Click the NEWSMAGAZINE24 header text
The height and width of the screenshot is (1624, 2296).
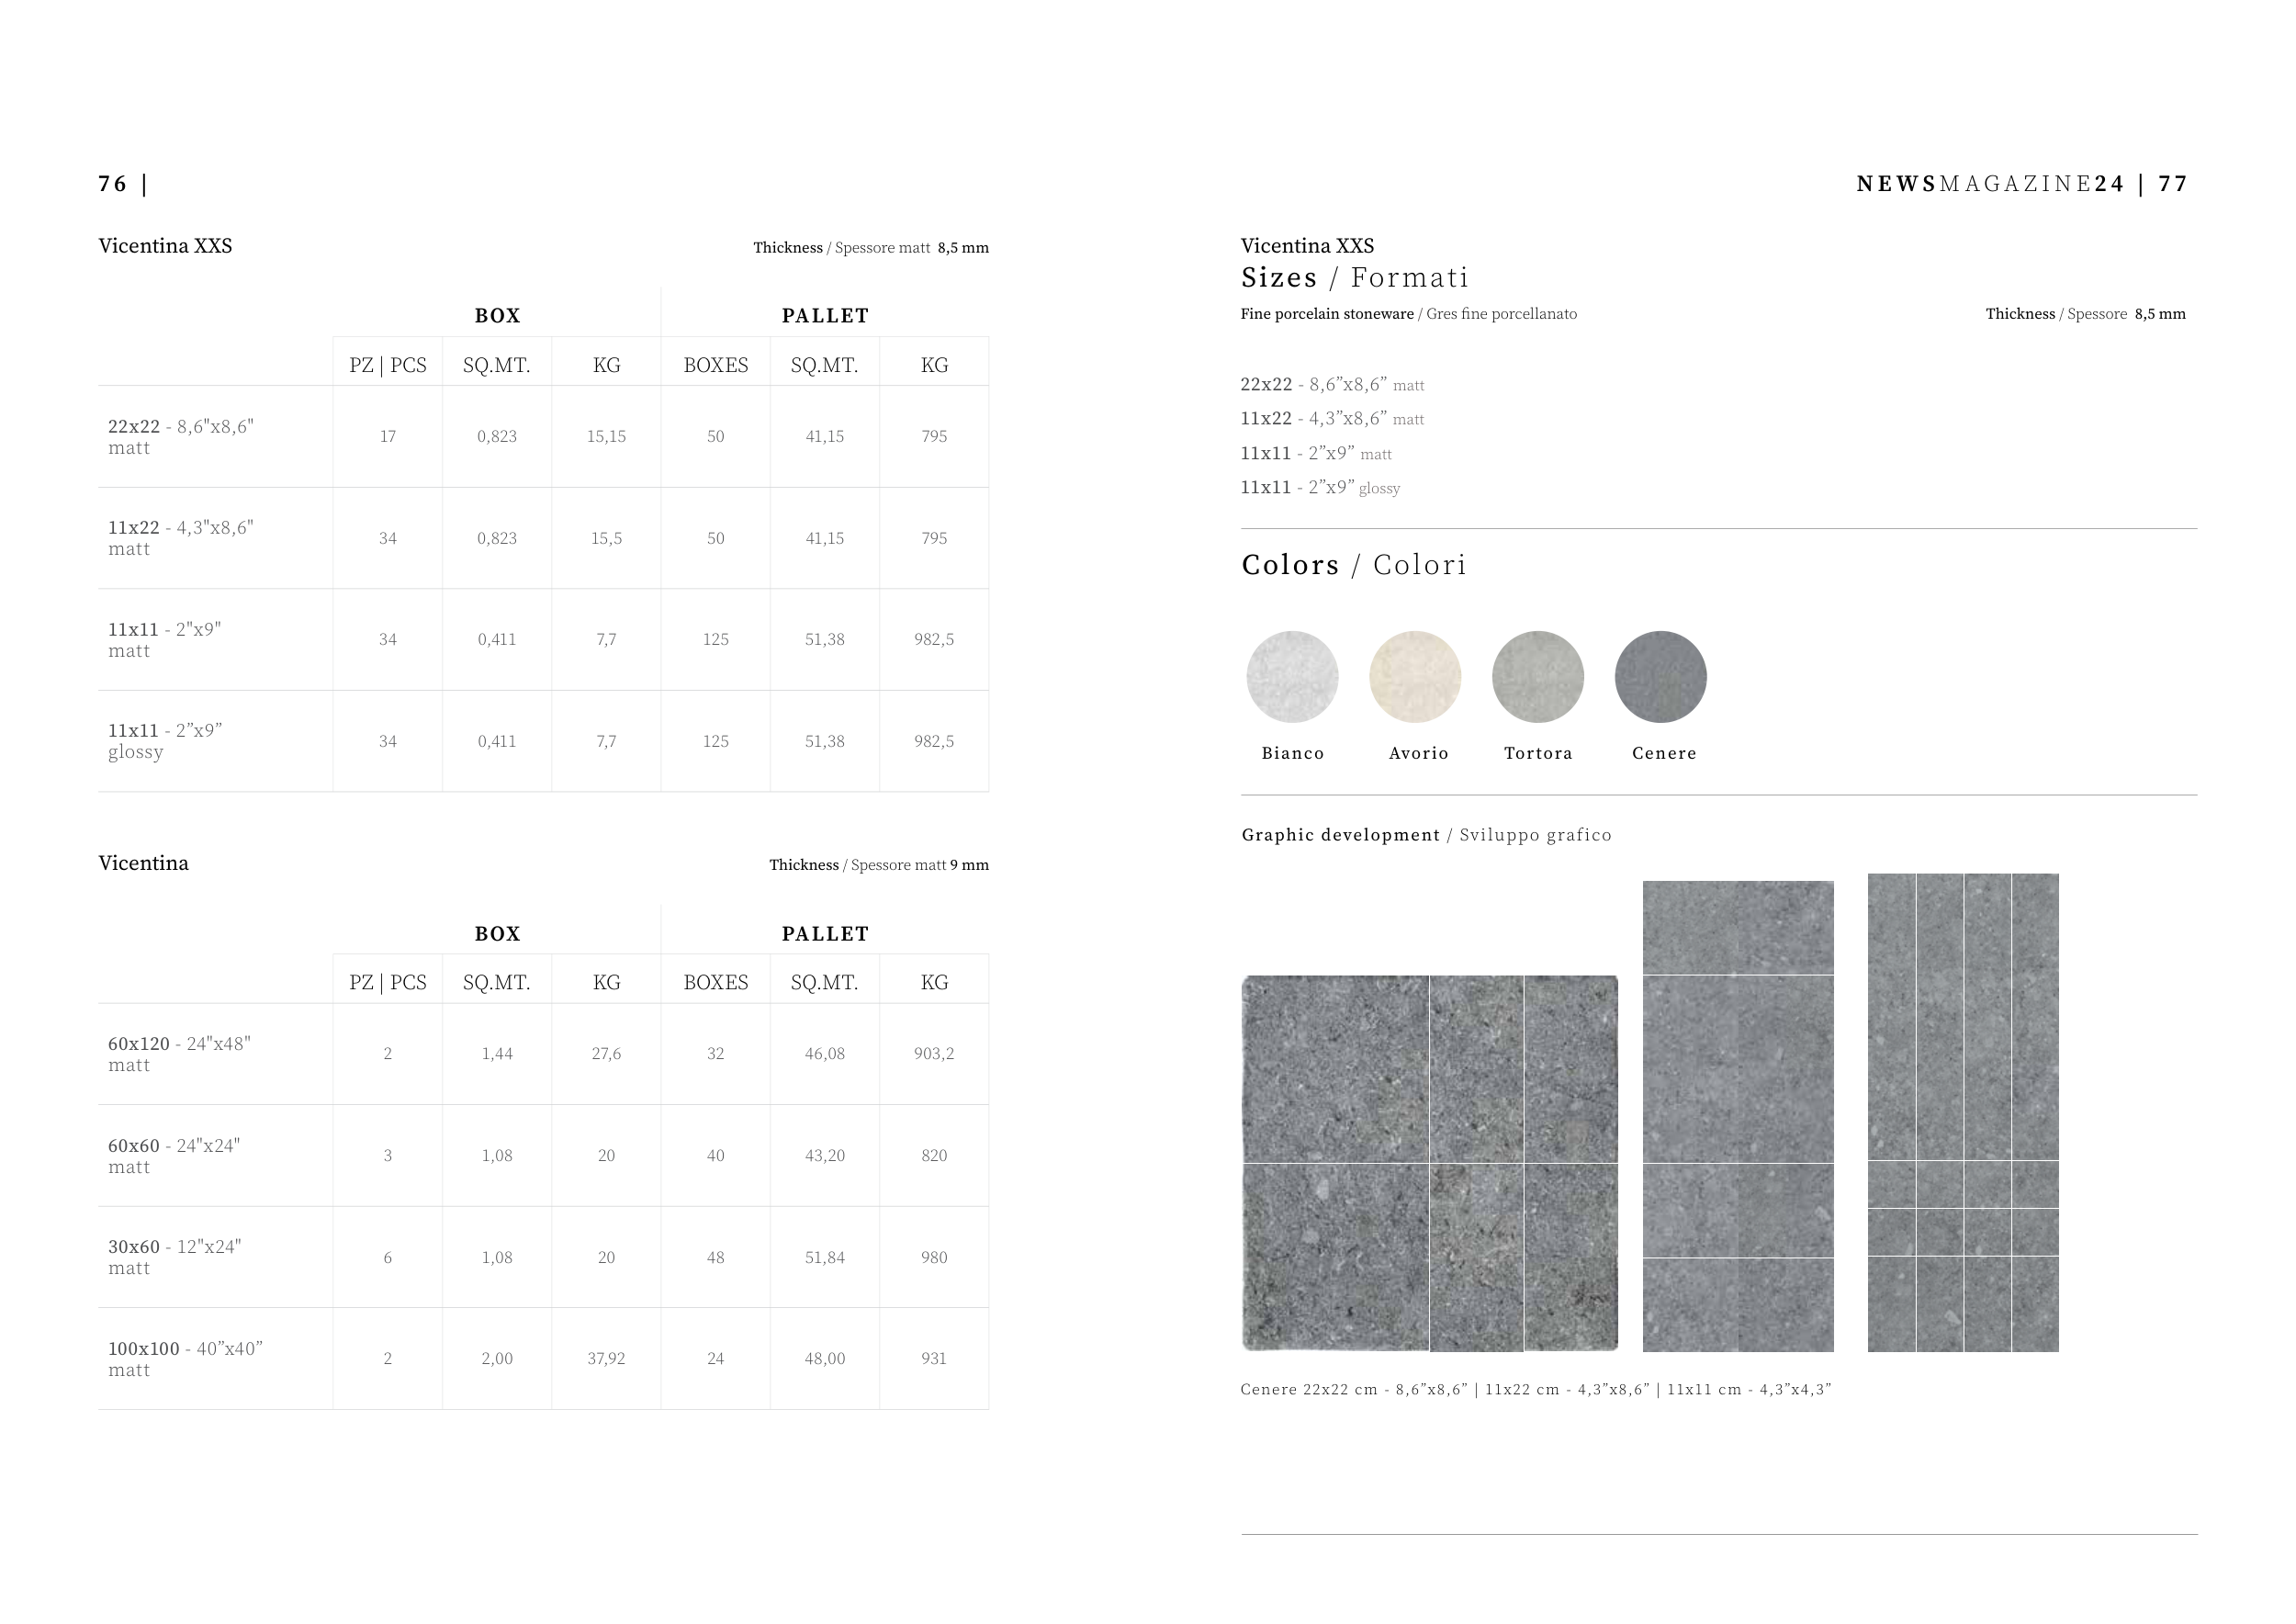click(1990, 184)
